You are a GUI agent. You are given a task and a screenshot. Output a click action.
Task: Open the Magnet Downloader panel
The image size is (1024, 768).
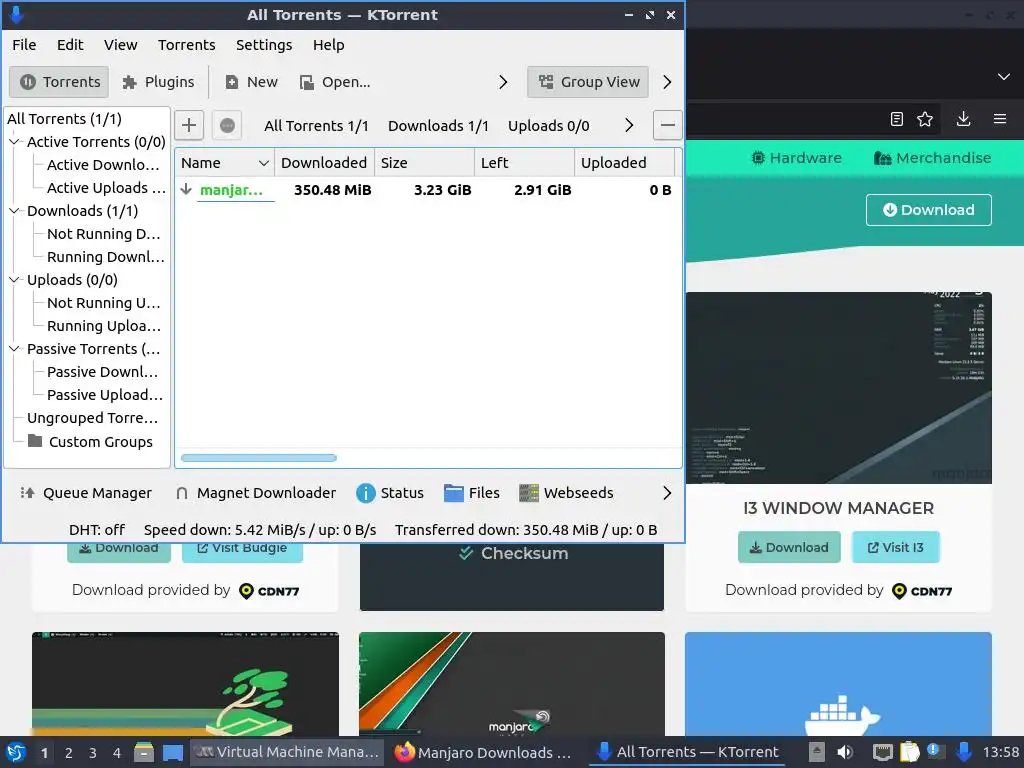(255, 493)
